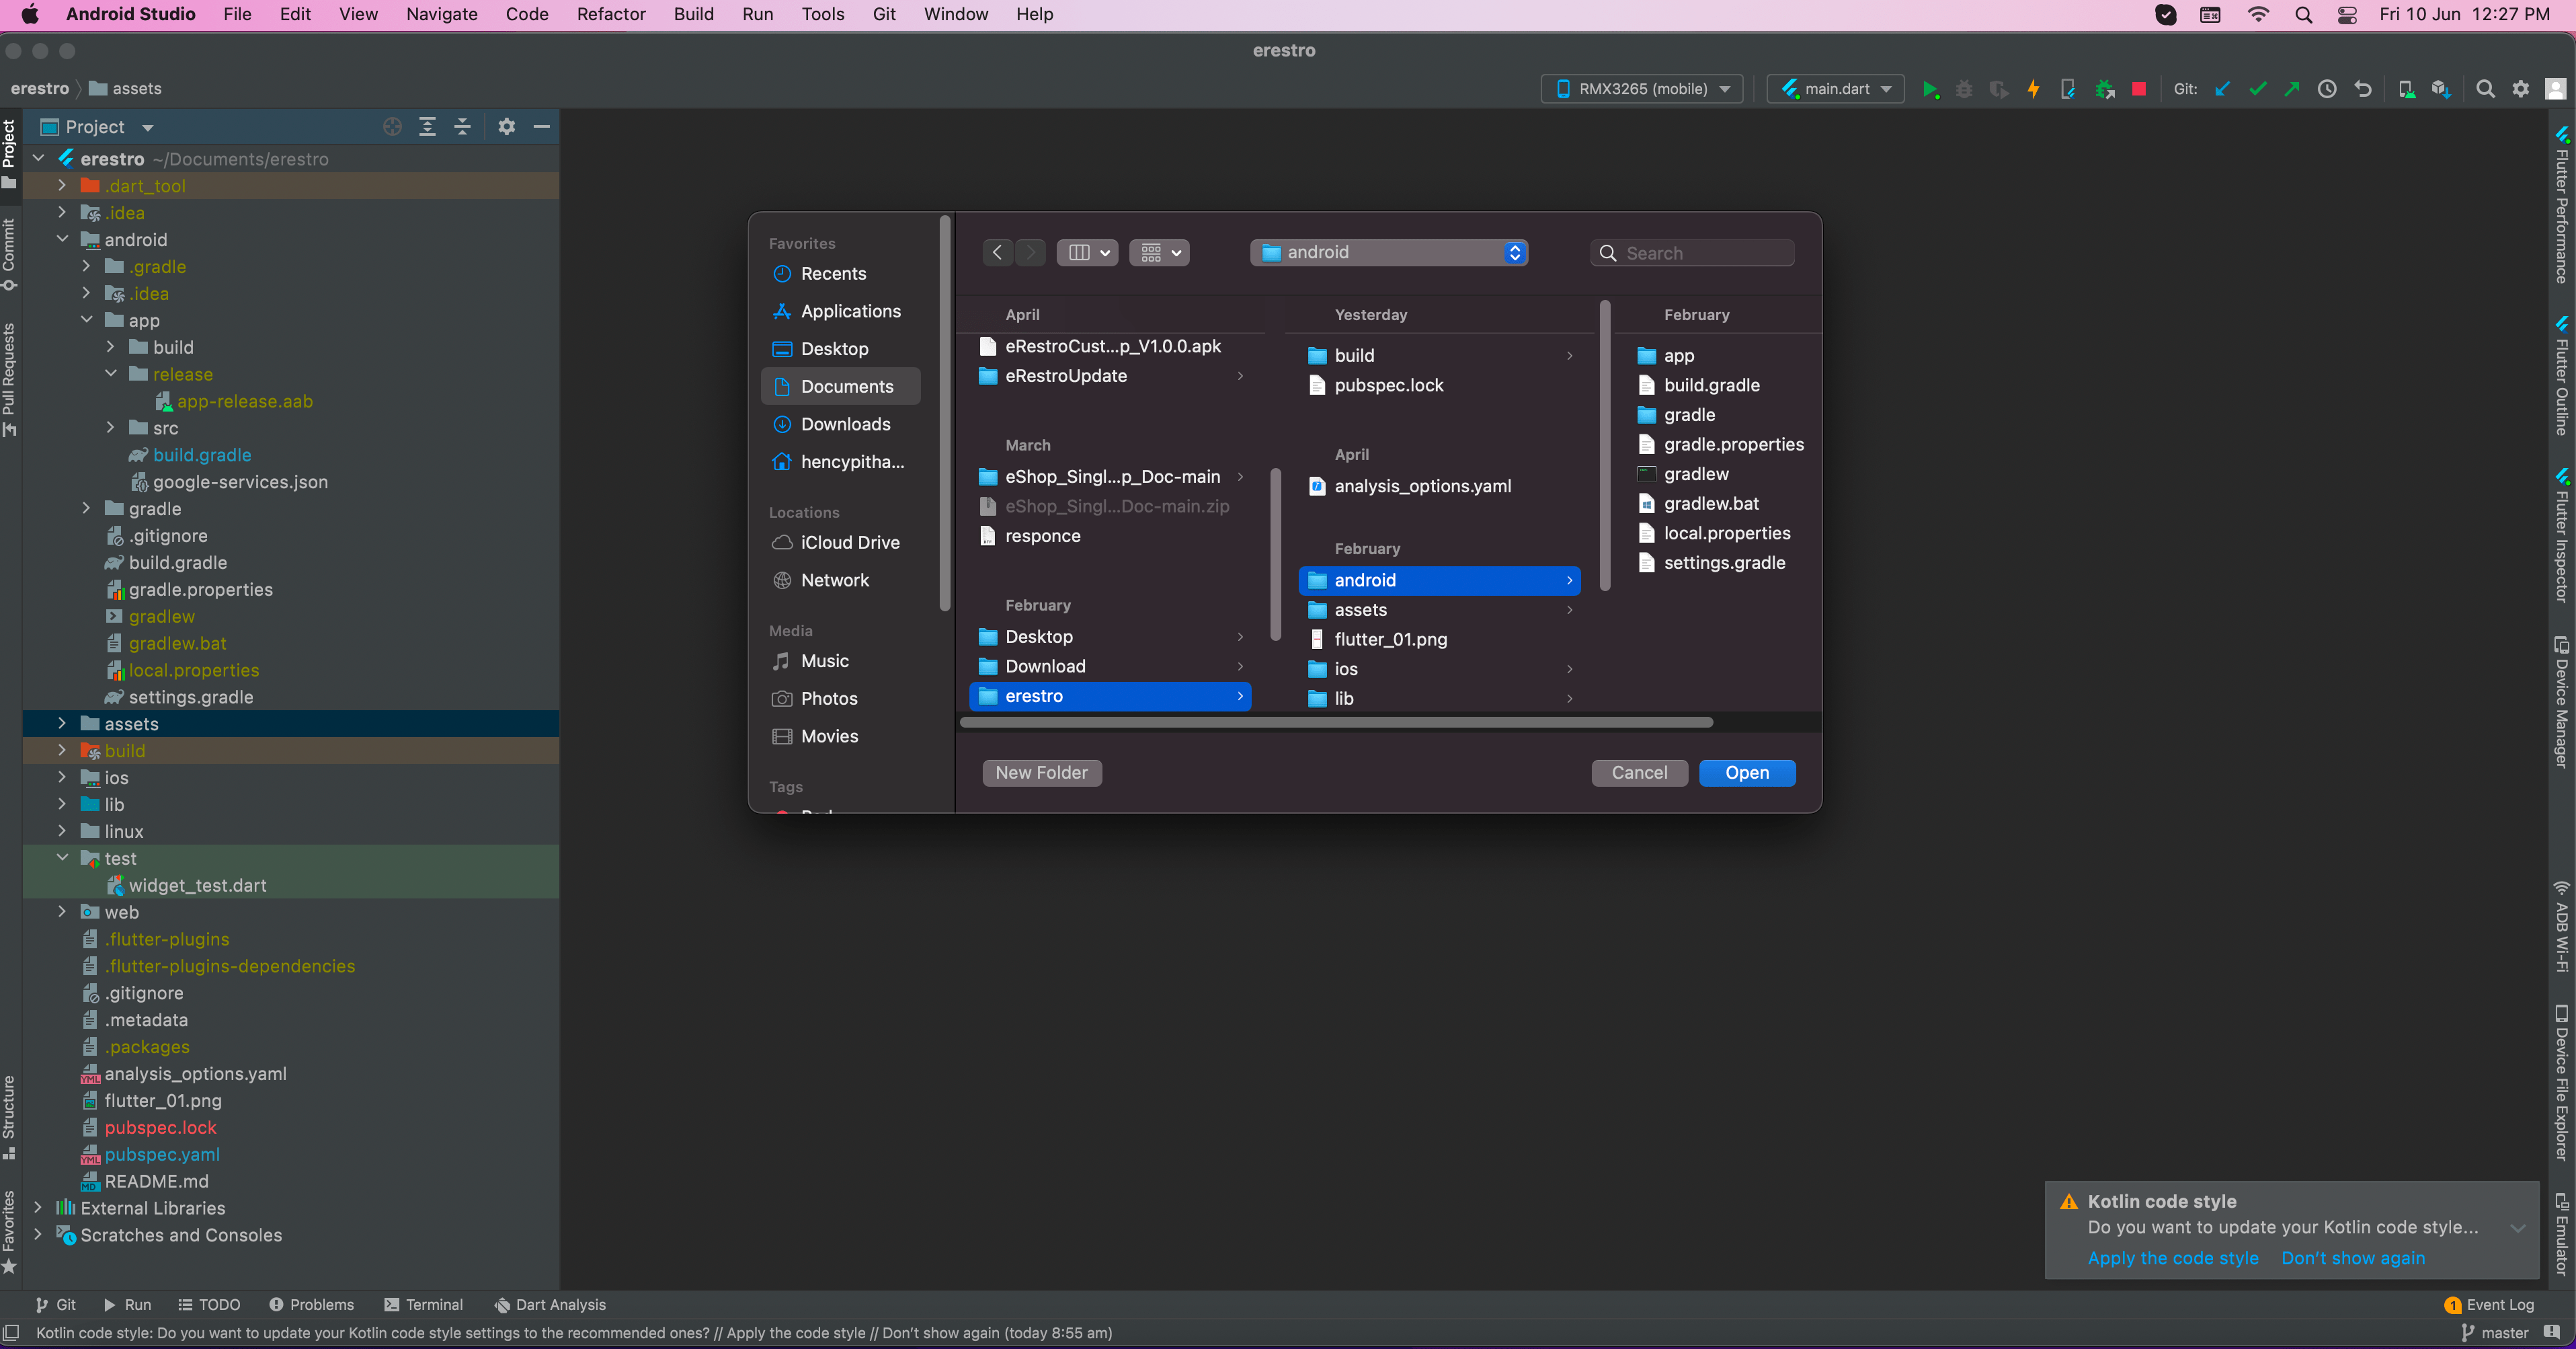Select Downloads in dialog Favorites sidebar
This screenshot has height=1349, width=2576.
pyautogui.click(x=840, y=424)
